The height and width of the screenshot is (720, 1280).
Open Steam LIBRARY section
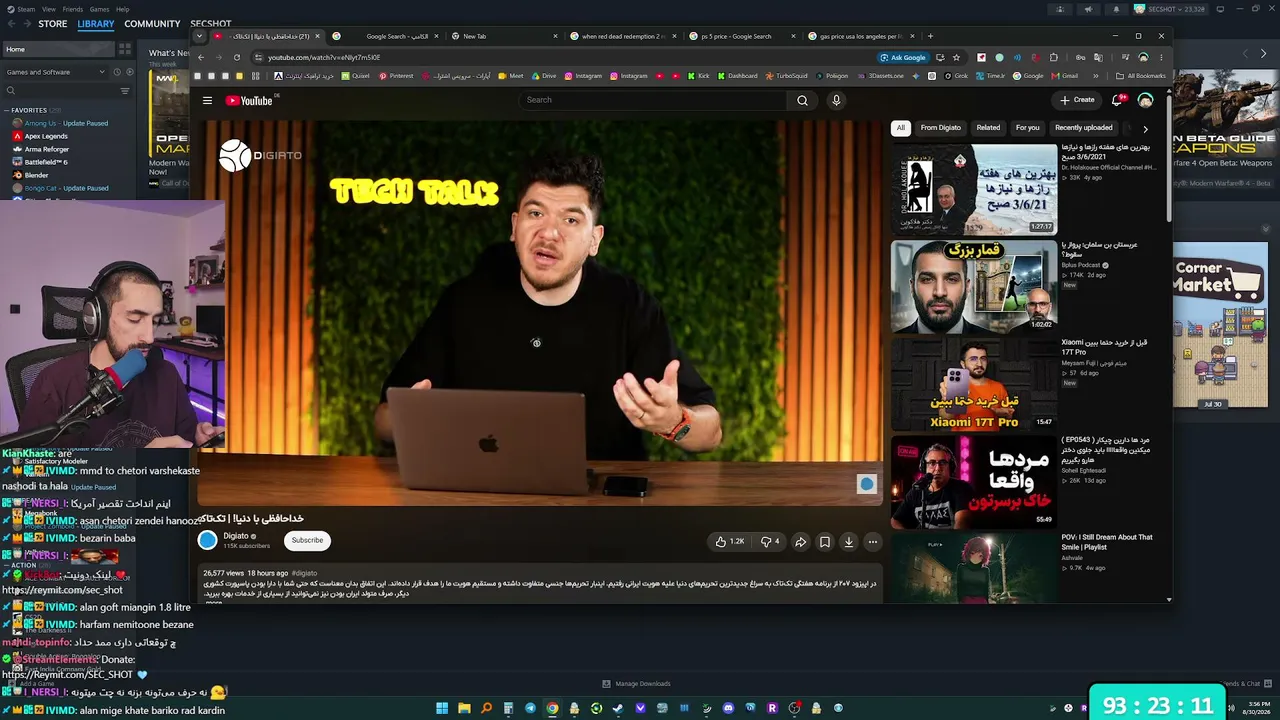96,24
